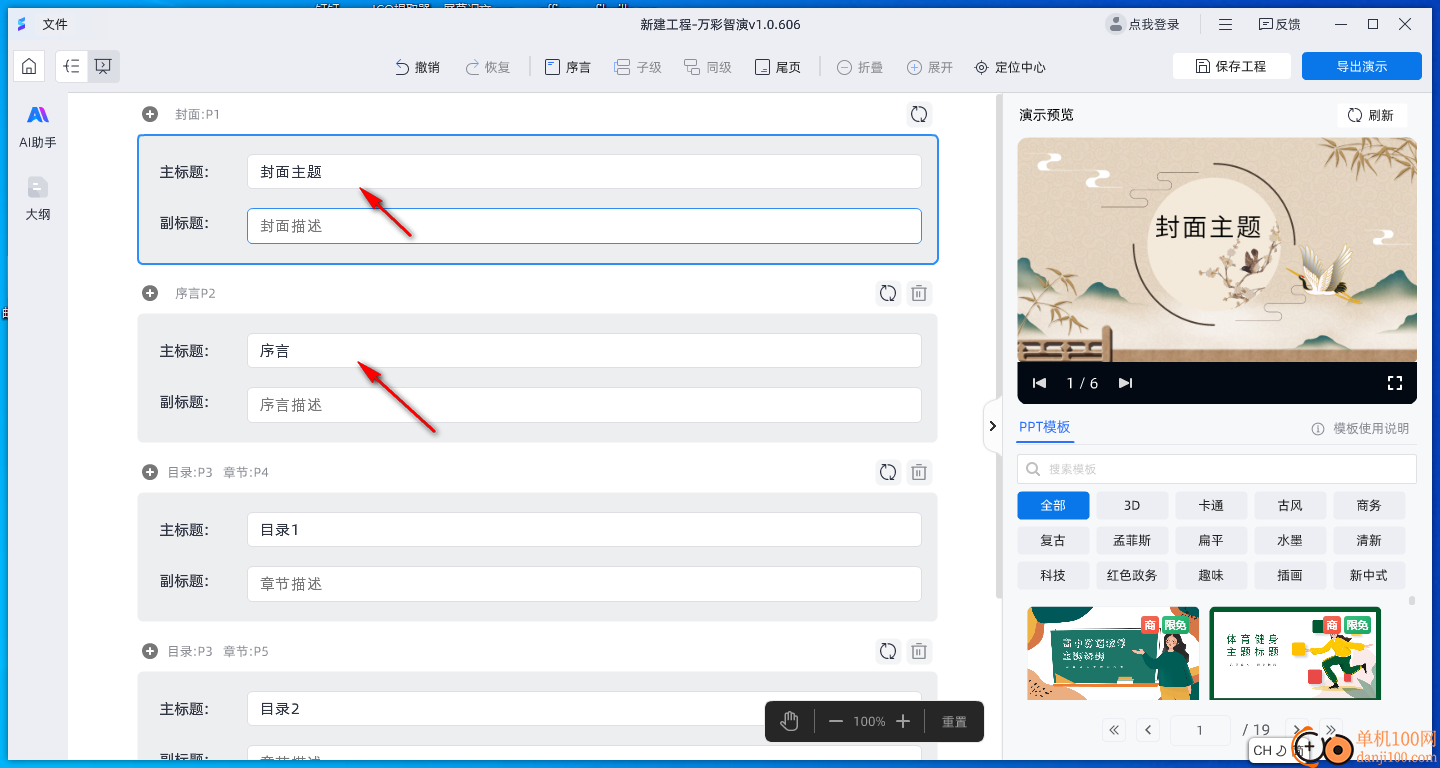This screenshot has width=1440, height=768.
Task: Regenerate the 序言P2 card
Action: coord(888,293)
